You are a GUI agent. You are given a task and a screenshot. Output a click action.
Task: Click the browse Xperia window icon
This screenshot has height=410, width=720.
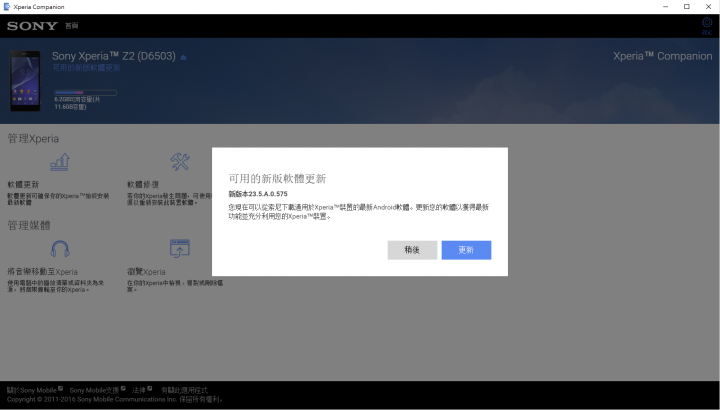click(x=180, y=248)
